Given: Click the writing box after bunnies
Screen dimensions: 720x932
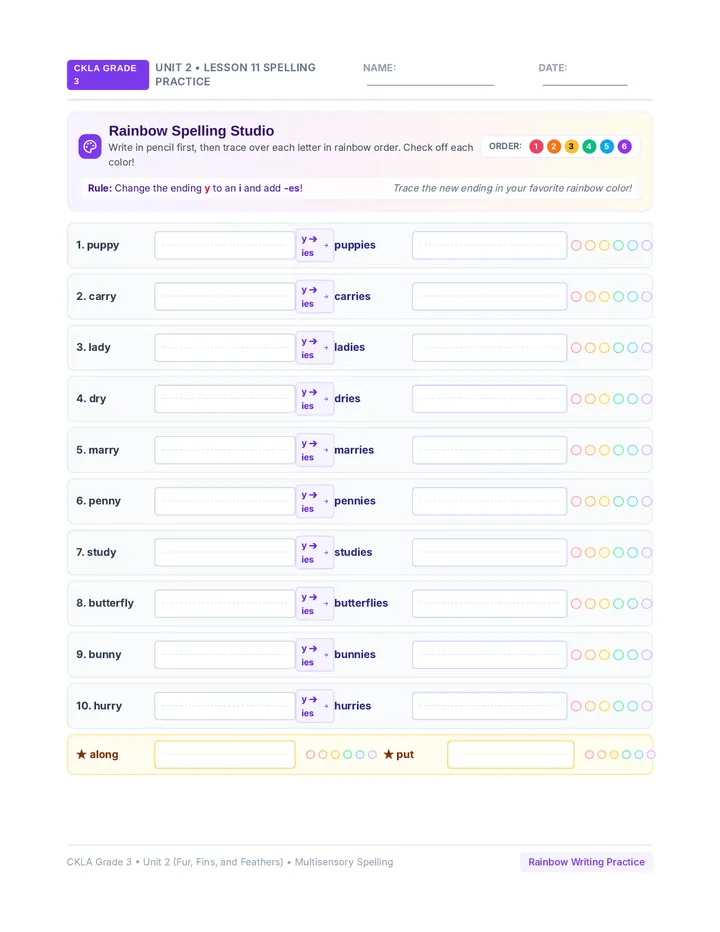Looking at the screenshot, I should point(489,654).
